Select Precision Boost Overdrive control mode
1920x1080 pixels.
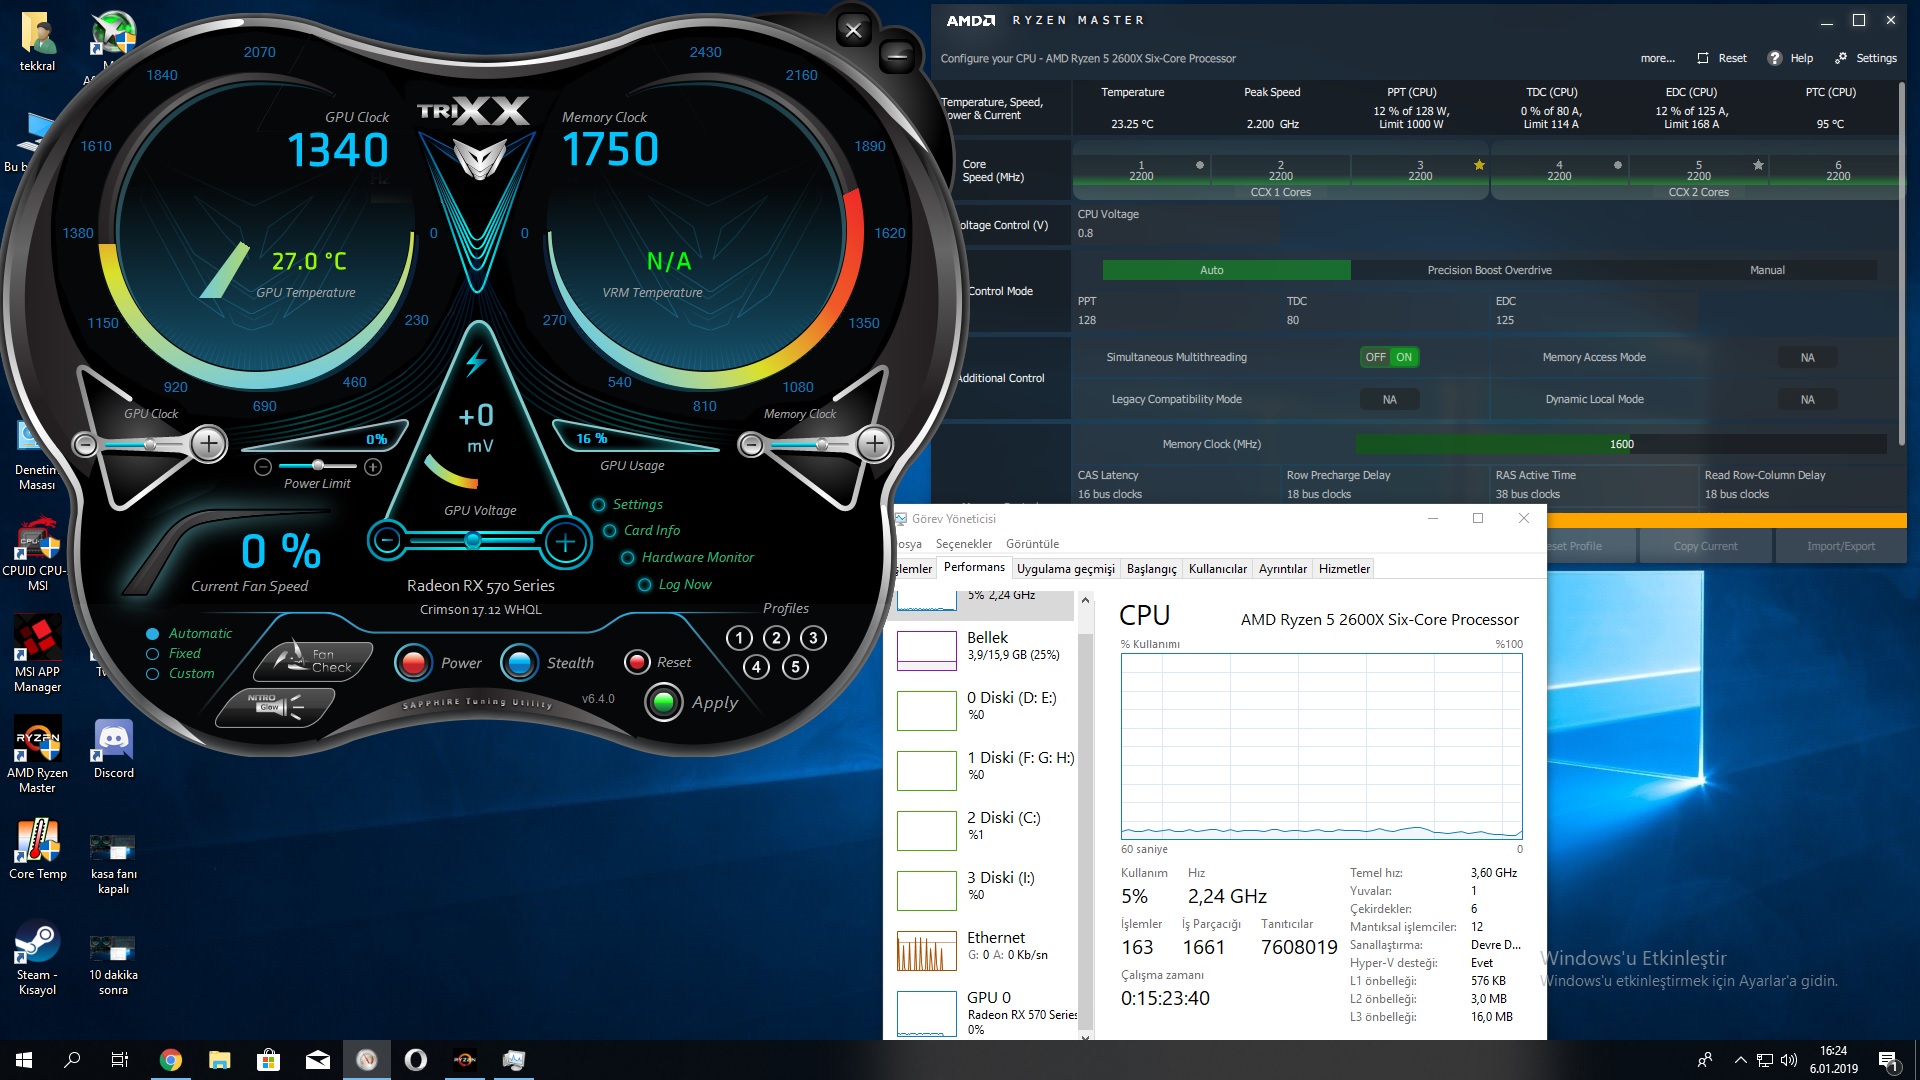coord(1489,270)
